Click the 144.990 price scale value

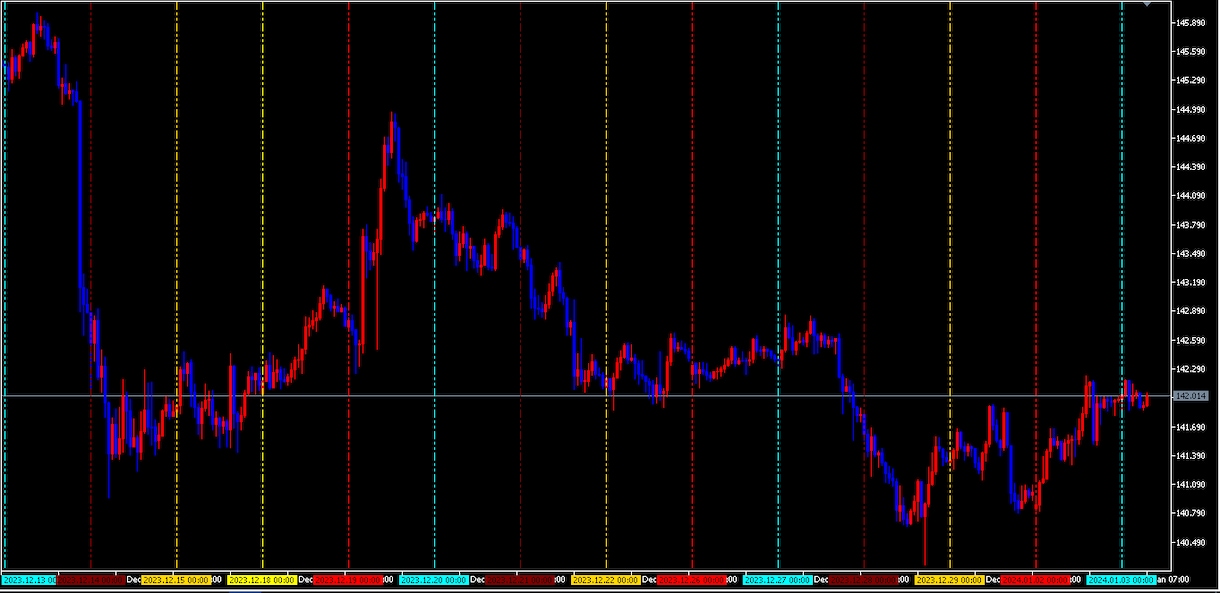(1191, 109)
